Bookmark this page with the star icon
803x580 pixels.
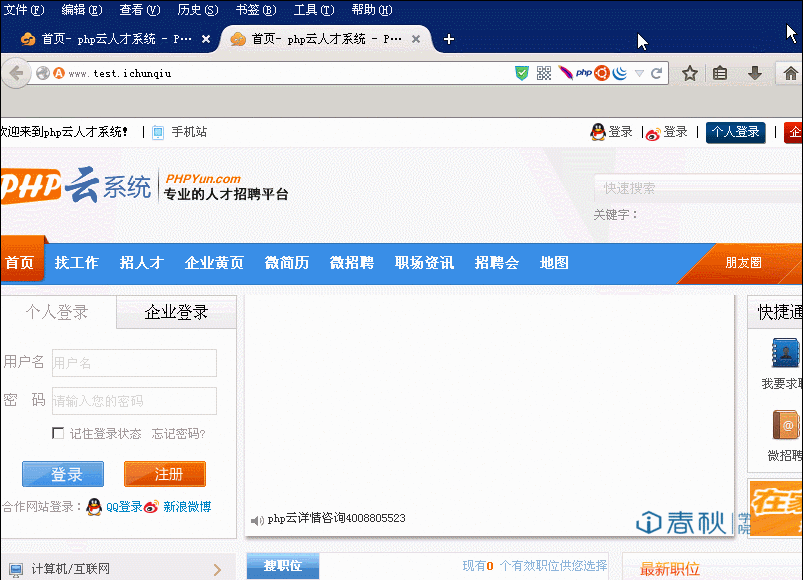click(689, 73)
